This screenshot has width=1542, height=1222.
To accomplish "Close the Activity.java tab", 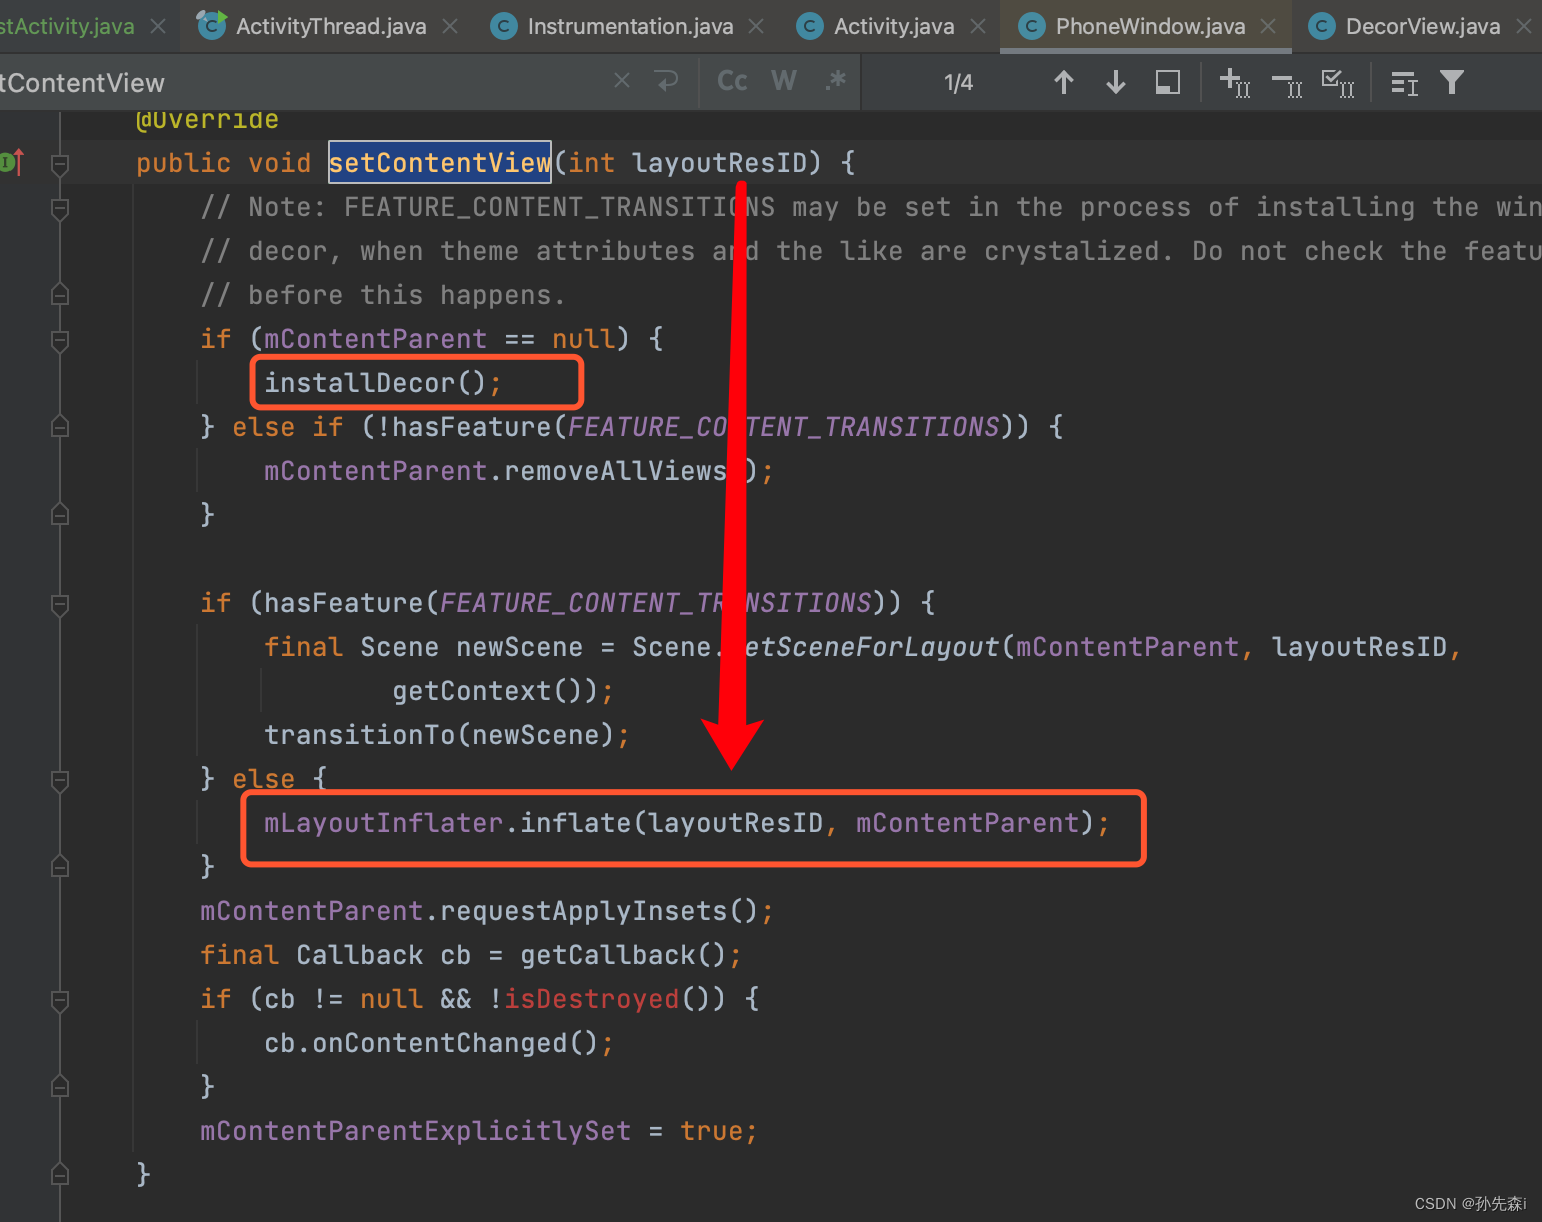I will 978,26.
